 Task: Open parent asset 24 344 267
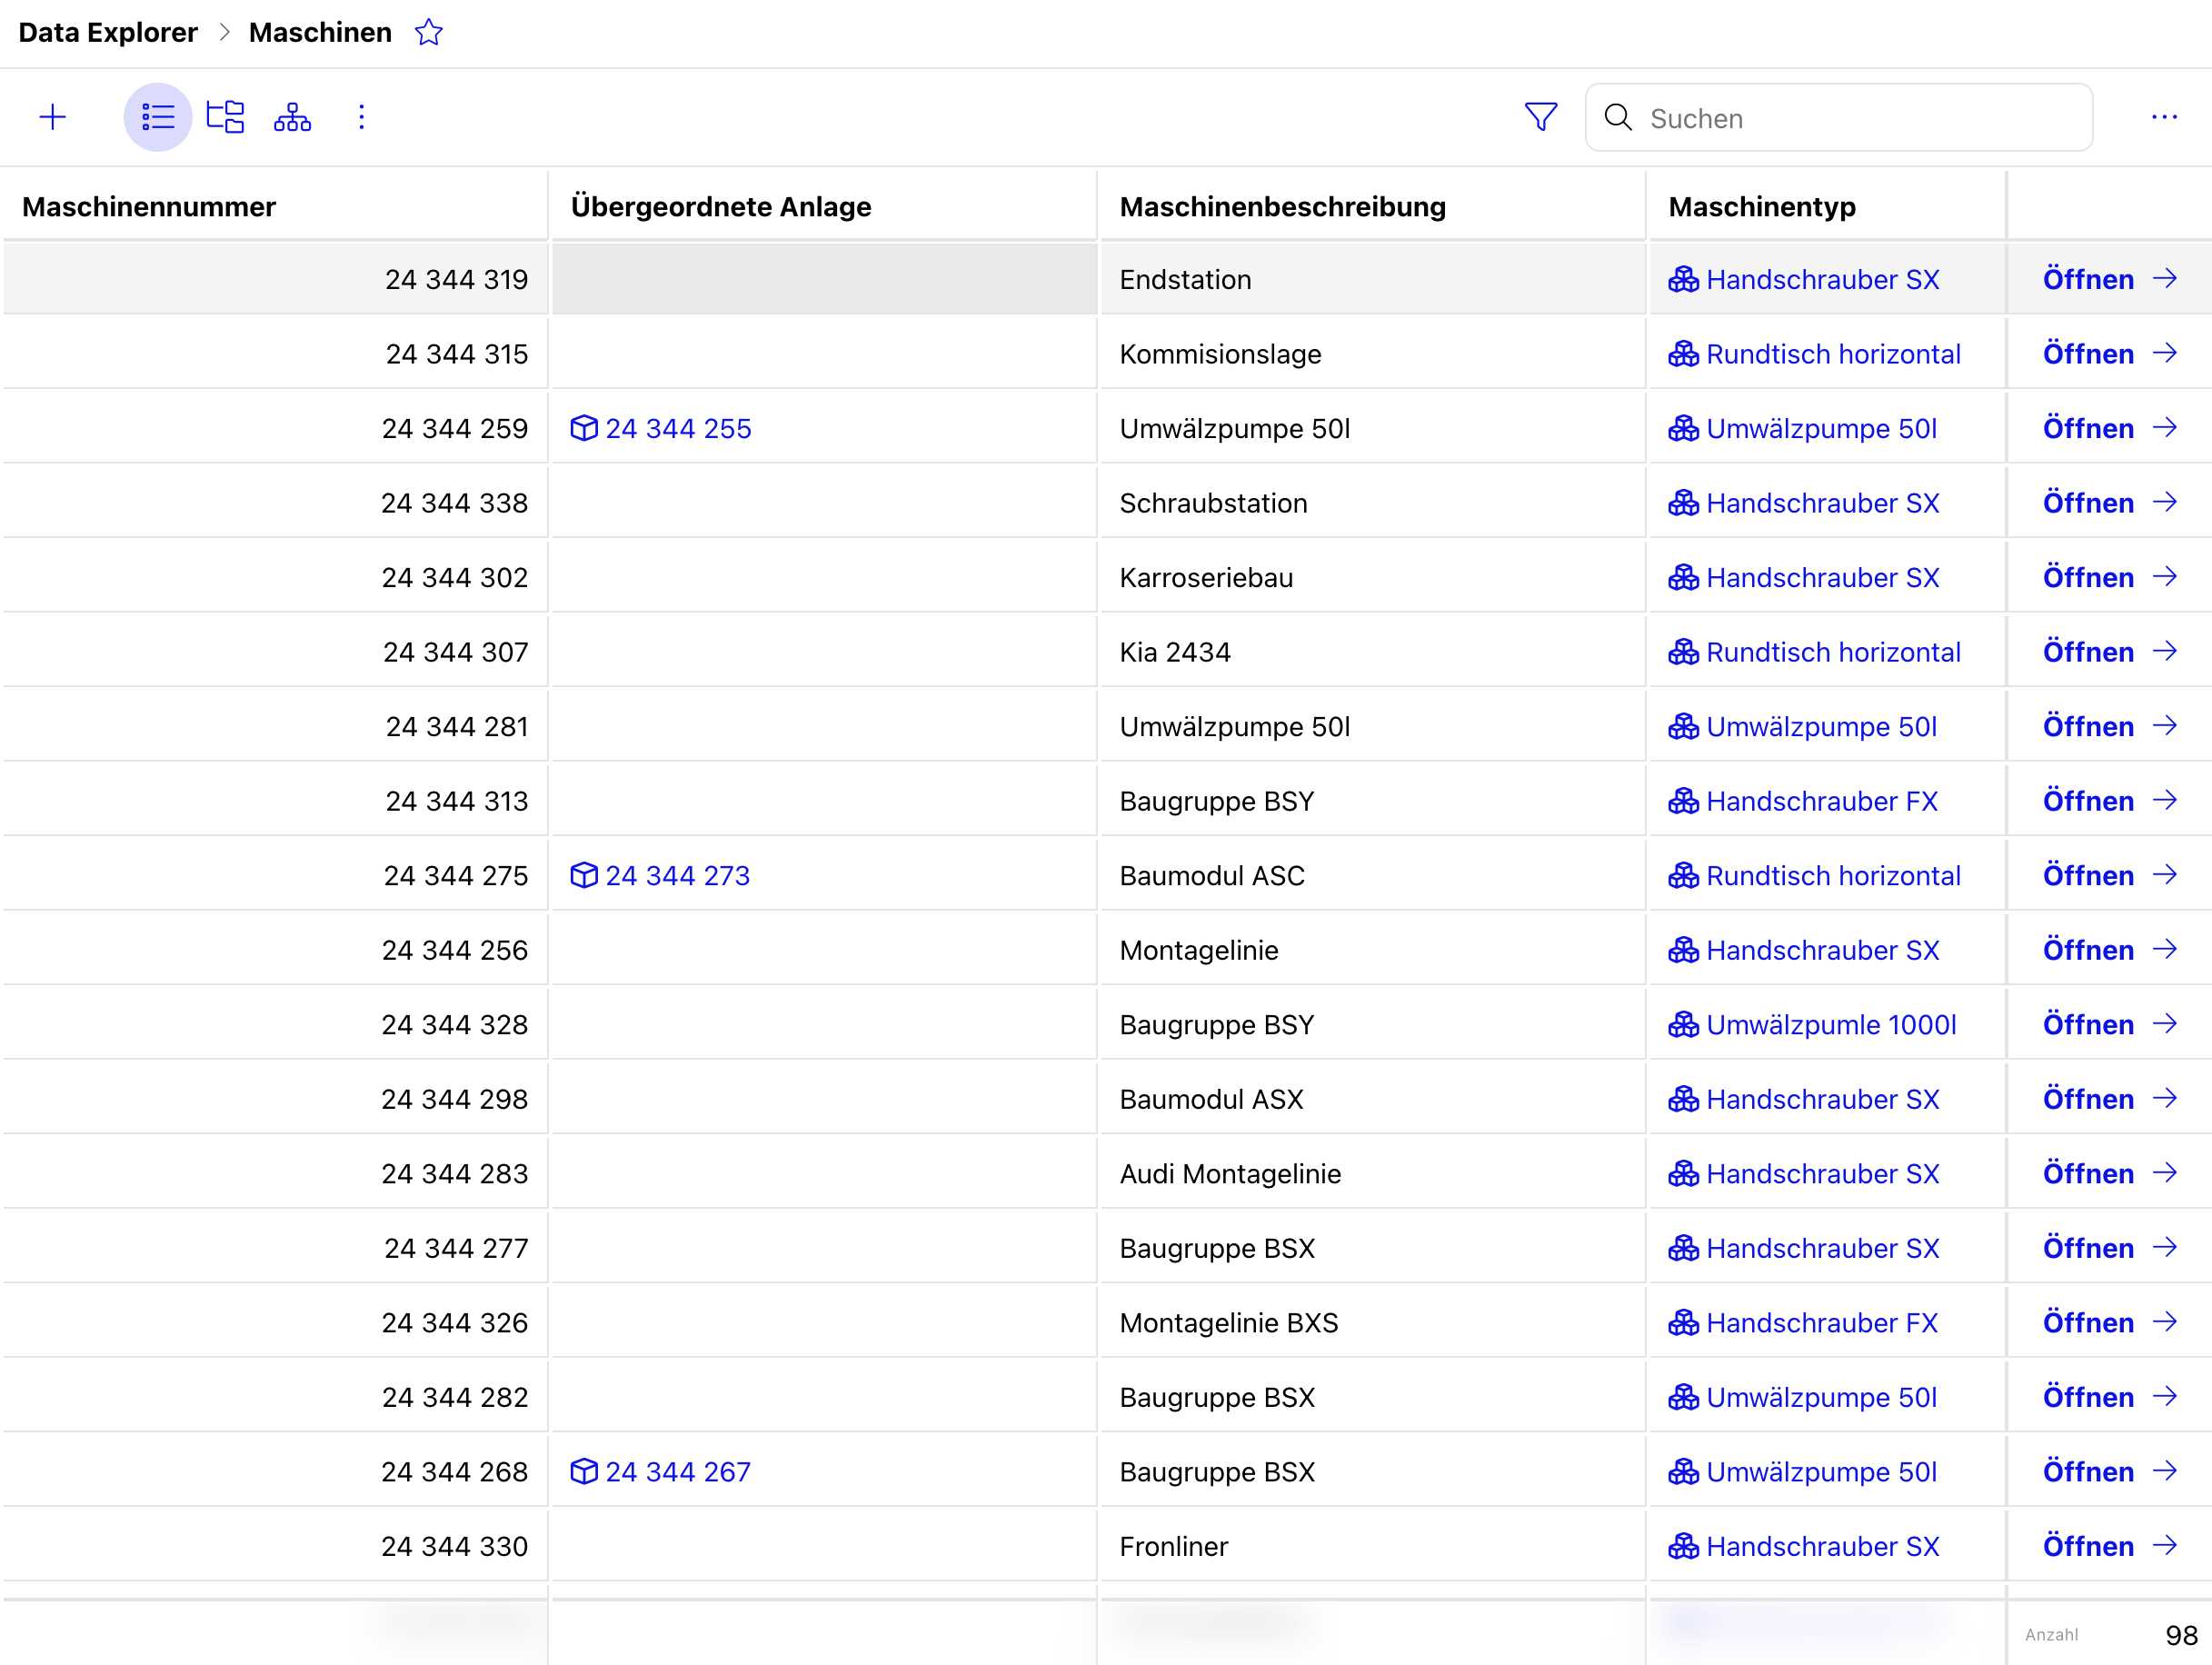pyautogui.click(x=661, y=1472)
